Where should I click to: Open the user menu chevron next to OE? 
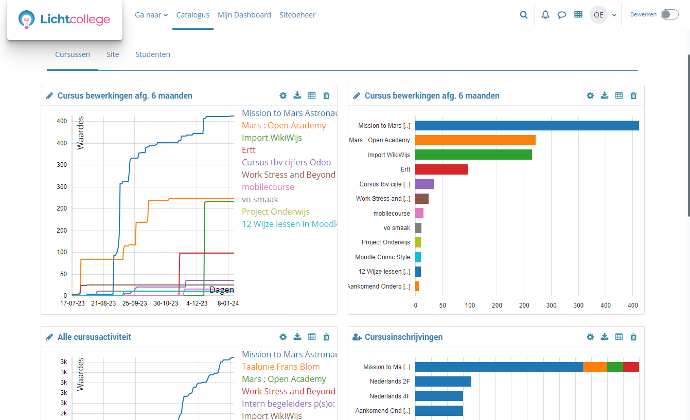[x=613, y=15]
